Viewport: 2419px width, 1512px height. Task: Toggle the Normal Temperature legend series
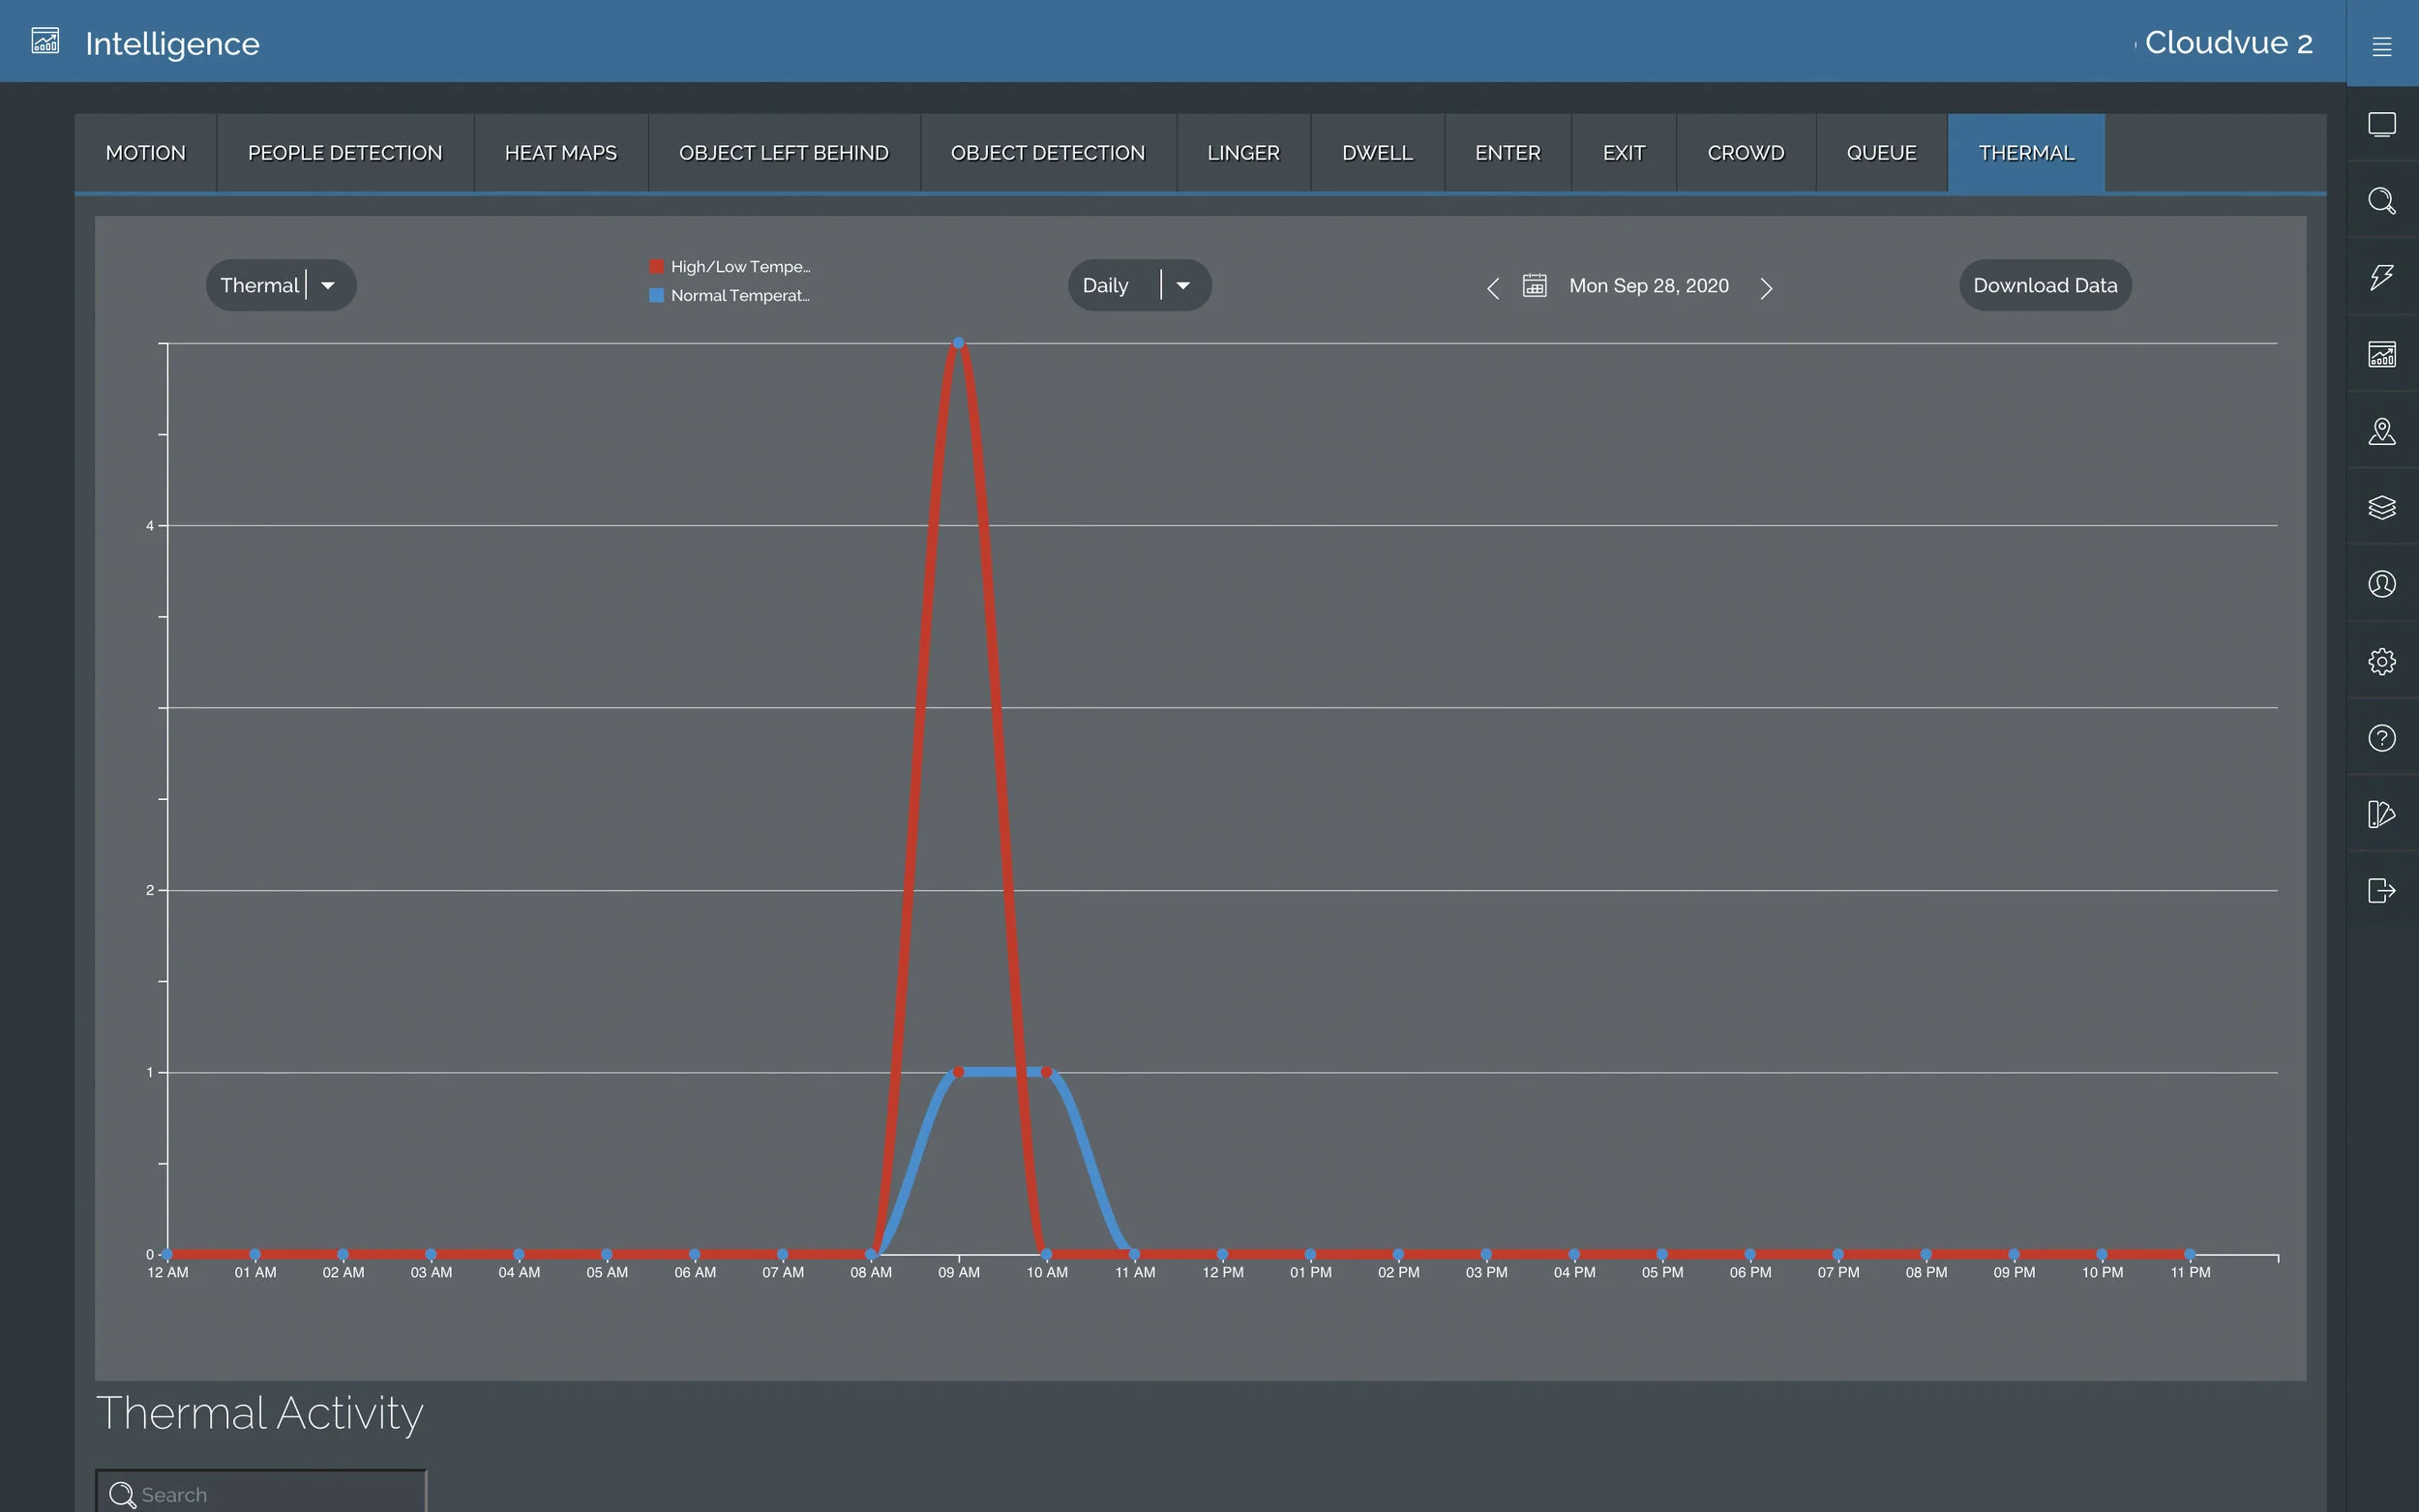click(x=729, y=295)
